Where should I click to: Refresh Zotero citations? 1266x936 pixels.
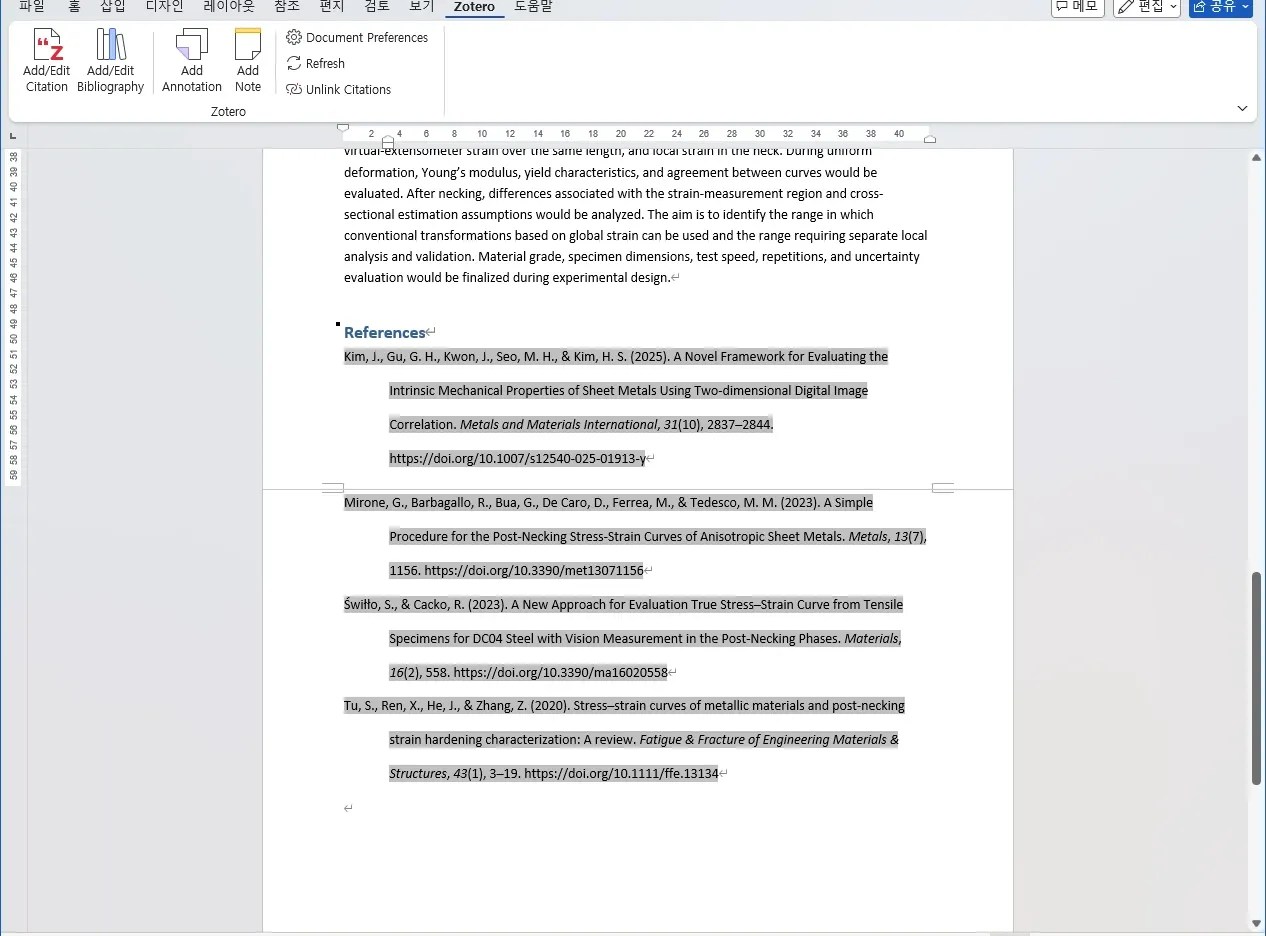[x=316, y=63]
